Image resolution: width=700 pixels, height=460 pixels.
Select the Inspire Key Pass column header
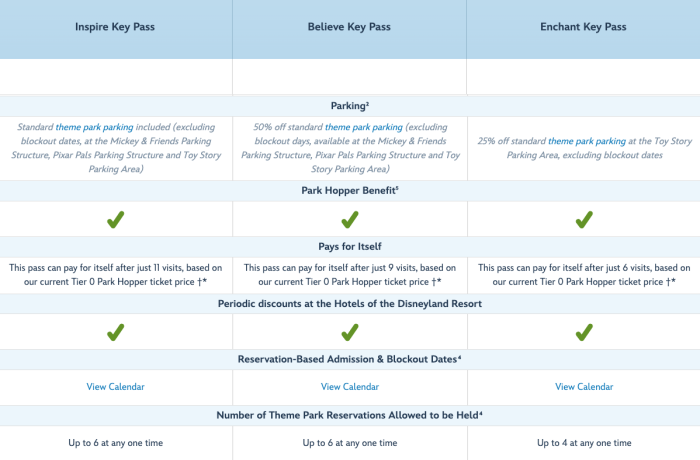pos(116,27)
